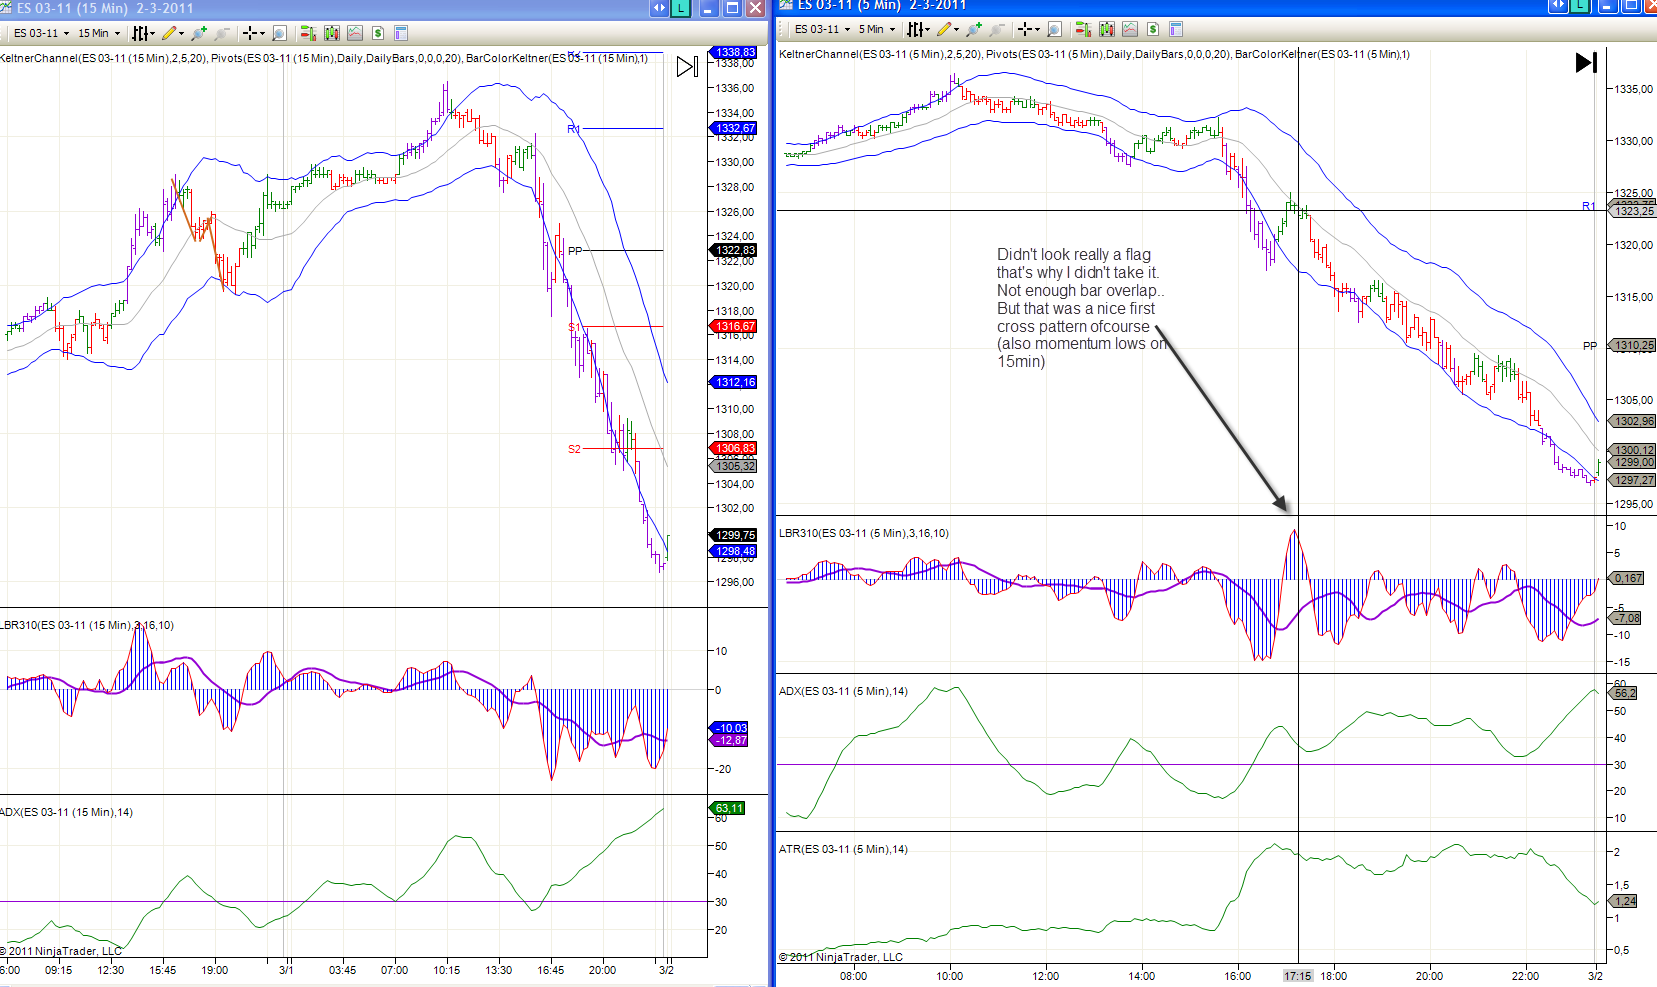The image size is (1657, 987).
Task: Open chart style menu in 5 Min window
Action: (918, 29)
